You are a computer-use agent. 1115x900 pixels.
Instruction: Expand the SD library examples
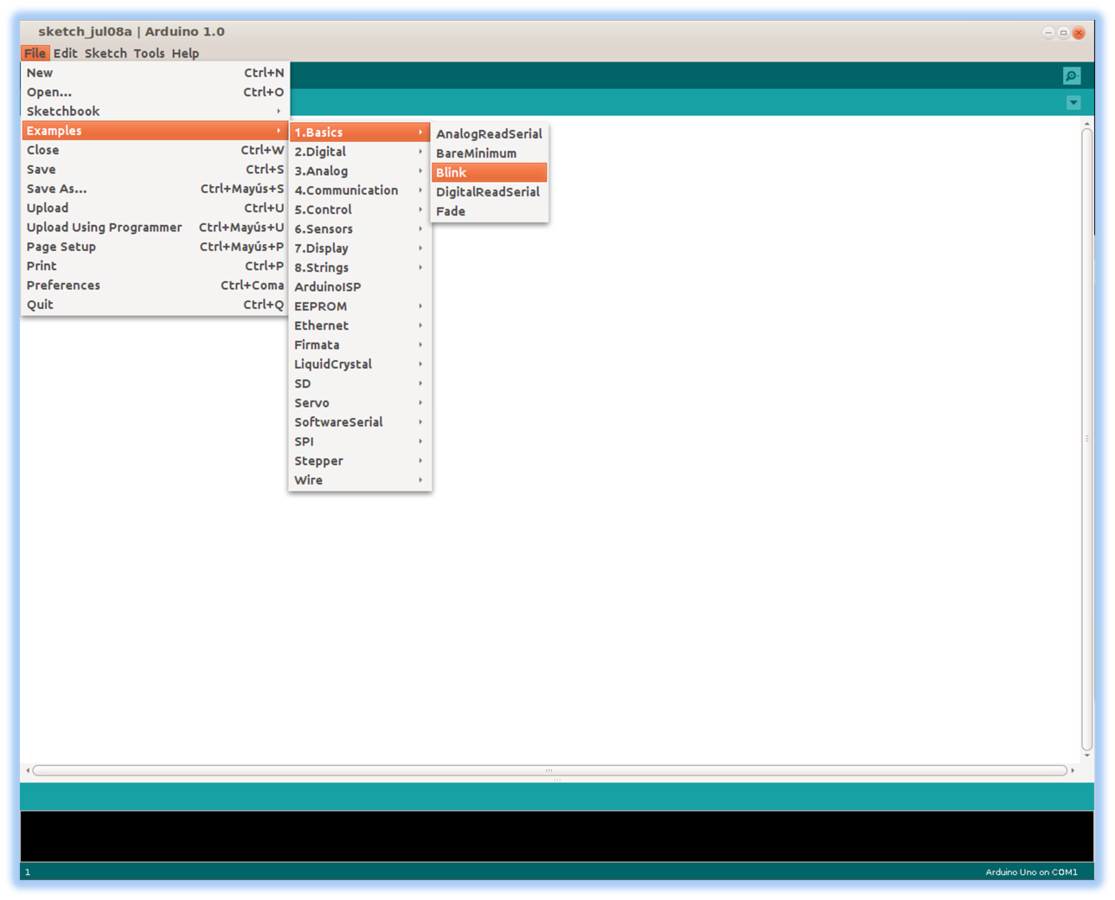pos(360,383)
